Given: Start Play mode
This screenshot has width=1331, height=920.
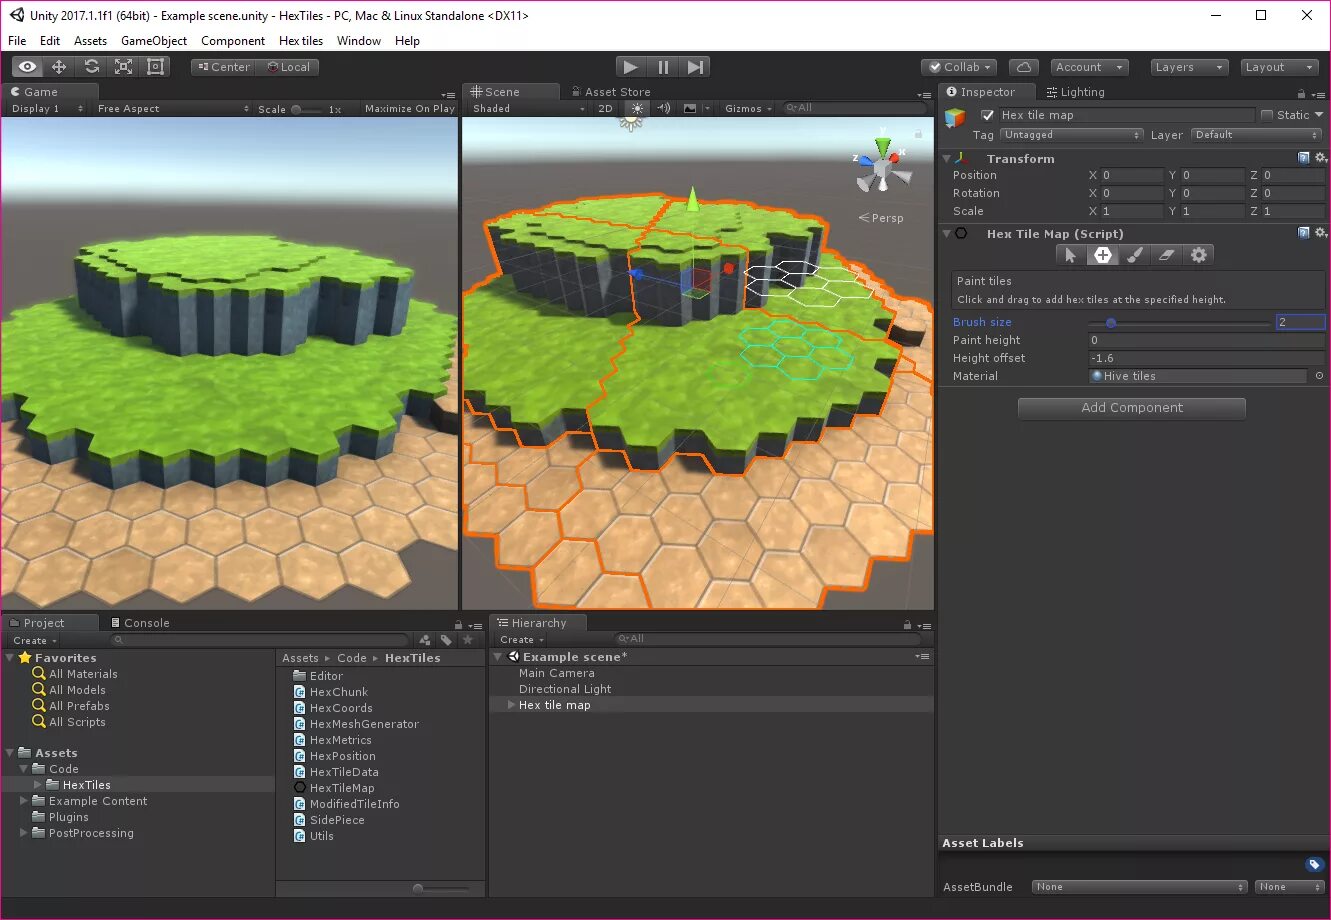Looking at the screenshot, I should point(630,67).
